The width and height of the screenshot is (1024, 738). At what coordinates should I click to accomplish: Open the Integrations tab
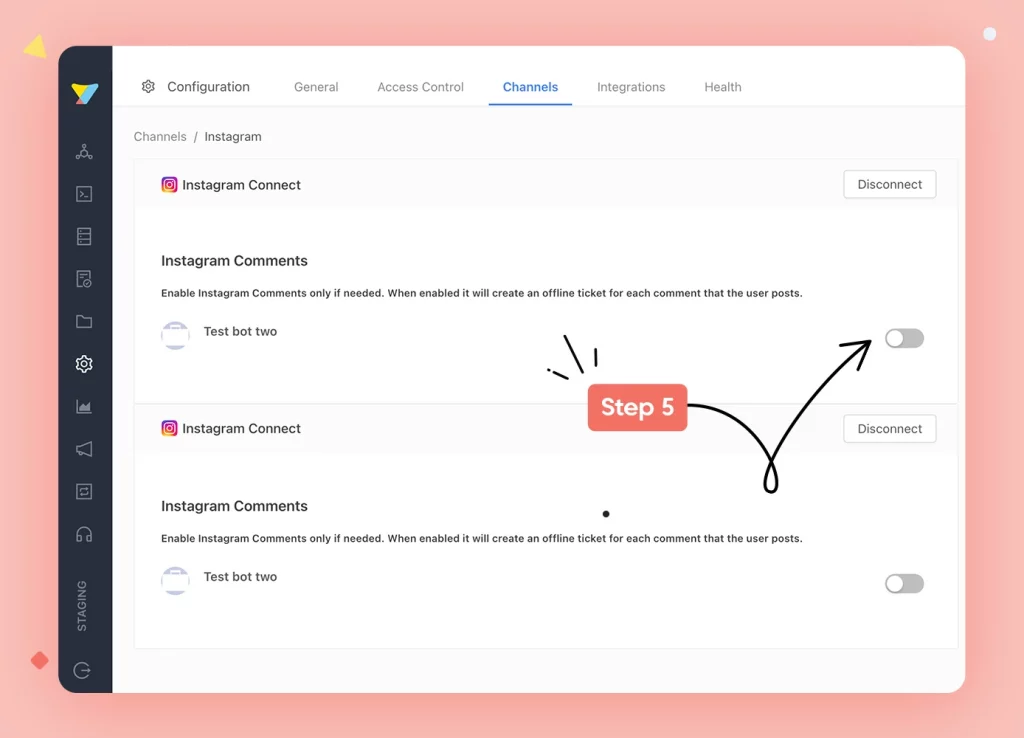click(631, 87)
